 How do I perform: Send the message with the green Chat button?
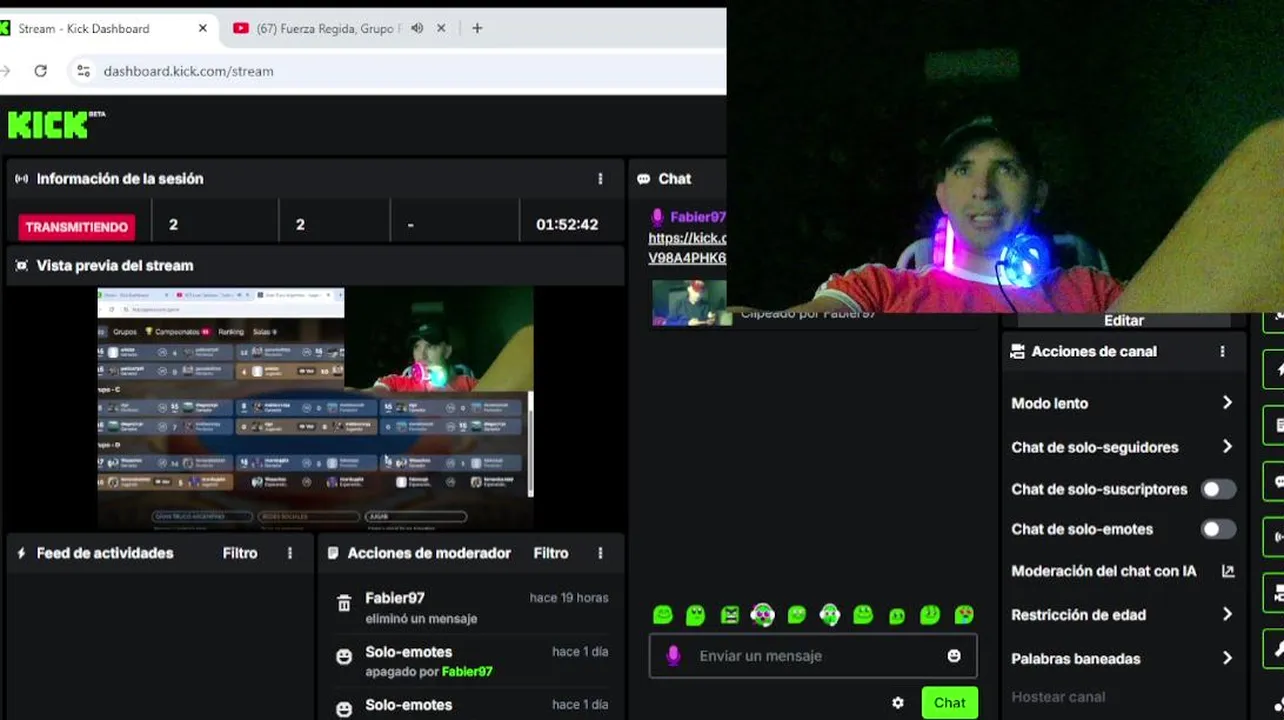949,703
